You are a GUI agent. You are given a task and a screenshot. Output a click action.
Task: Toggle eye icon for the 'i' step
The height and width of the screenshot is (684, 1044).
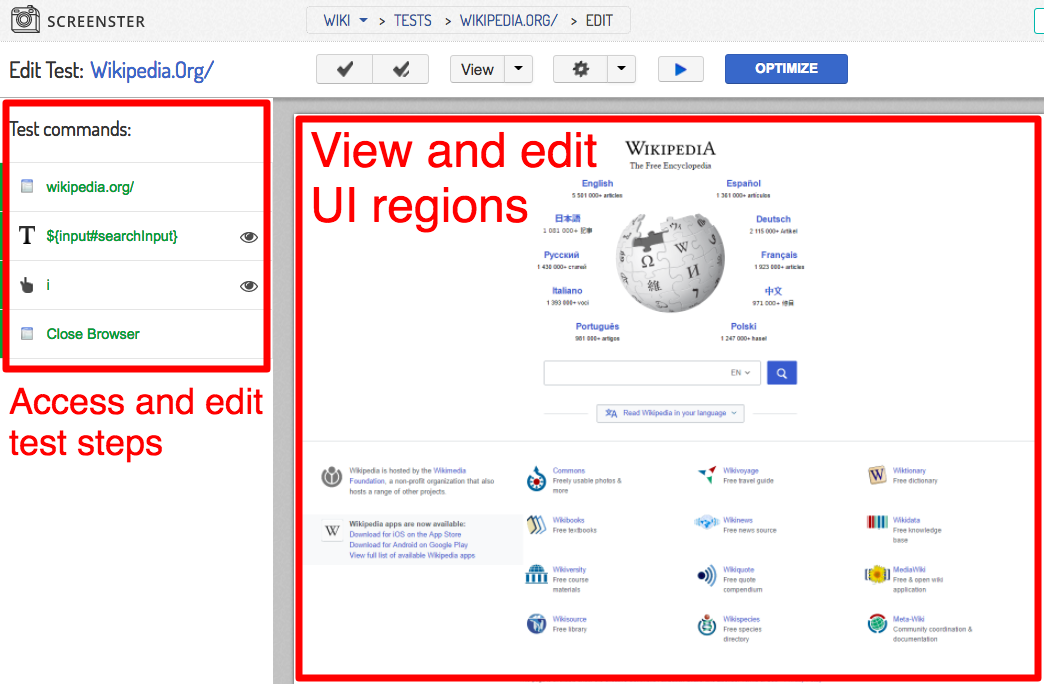click(x=249, y=286)
